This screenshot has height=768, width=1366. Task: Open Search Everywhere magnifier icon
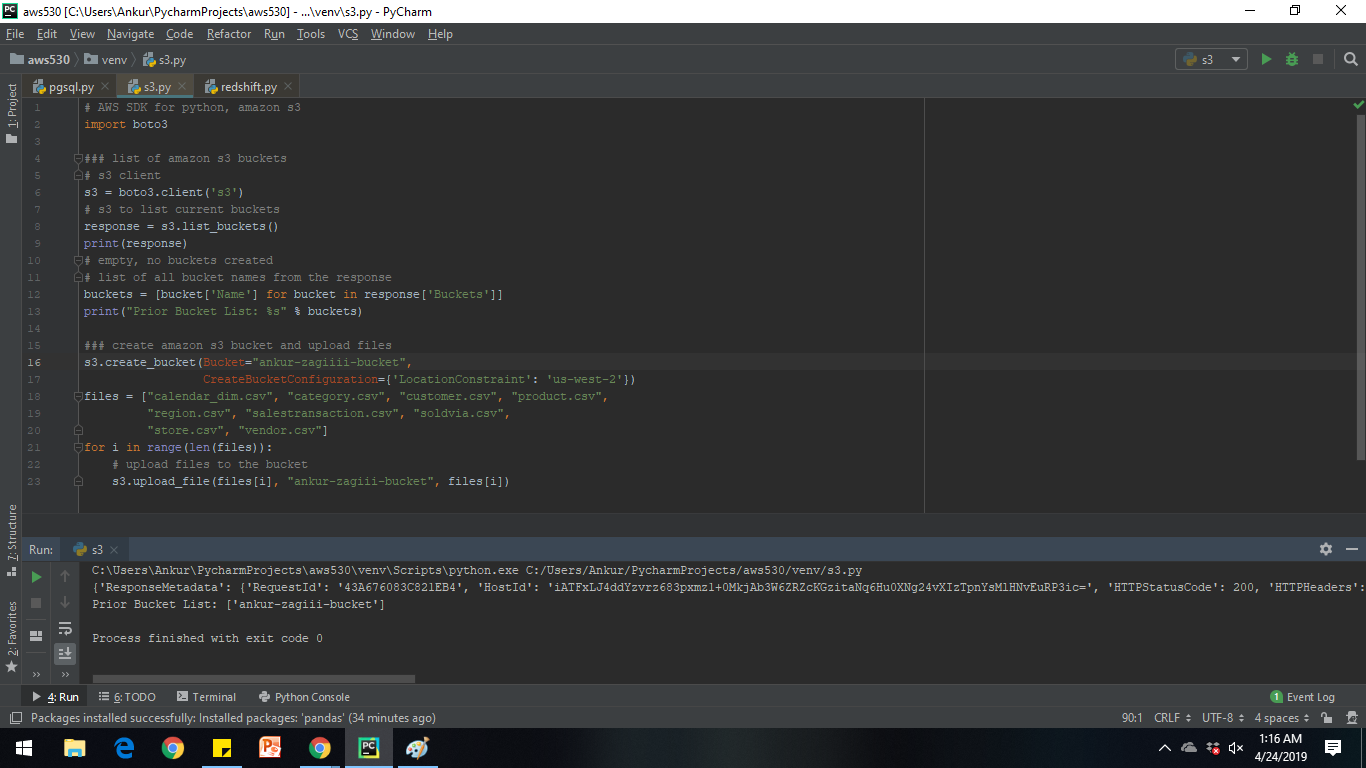pyautogui.click(x=1350, y=59)
